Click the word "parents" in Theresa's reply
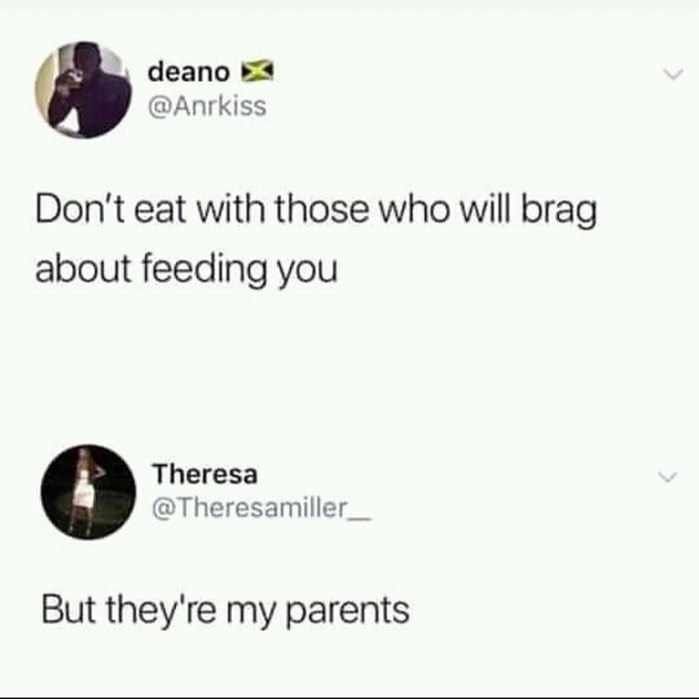This screenshot has height=699, width=699. point(347,612)
